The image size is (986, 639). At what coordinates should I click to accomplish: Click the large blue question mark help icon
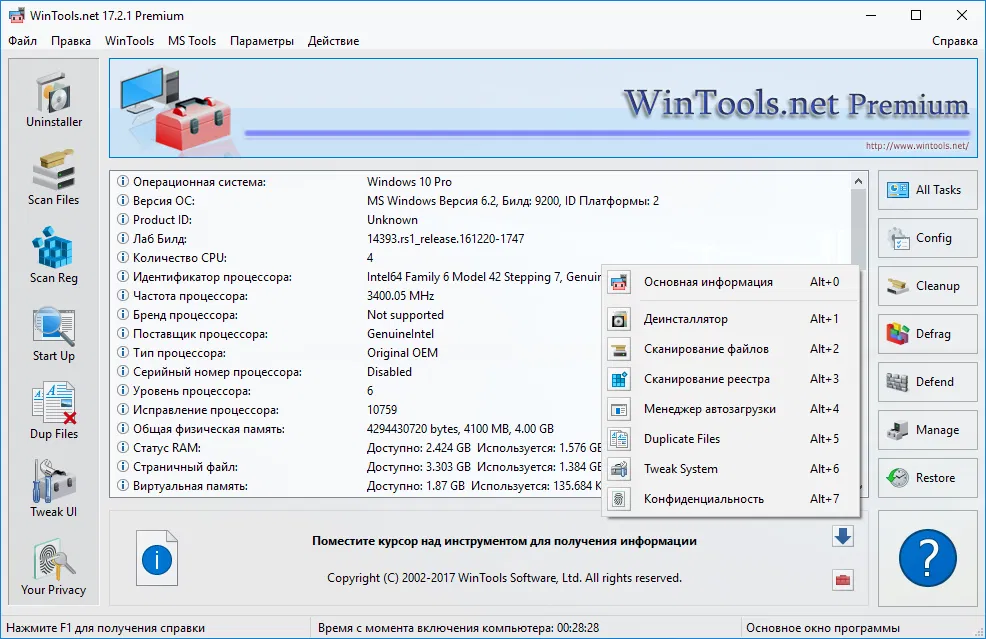tap(928, 558)
